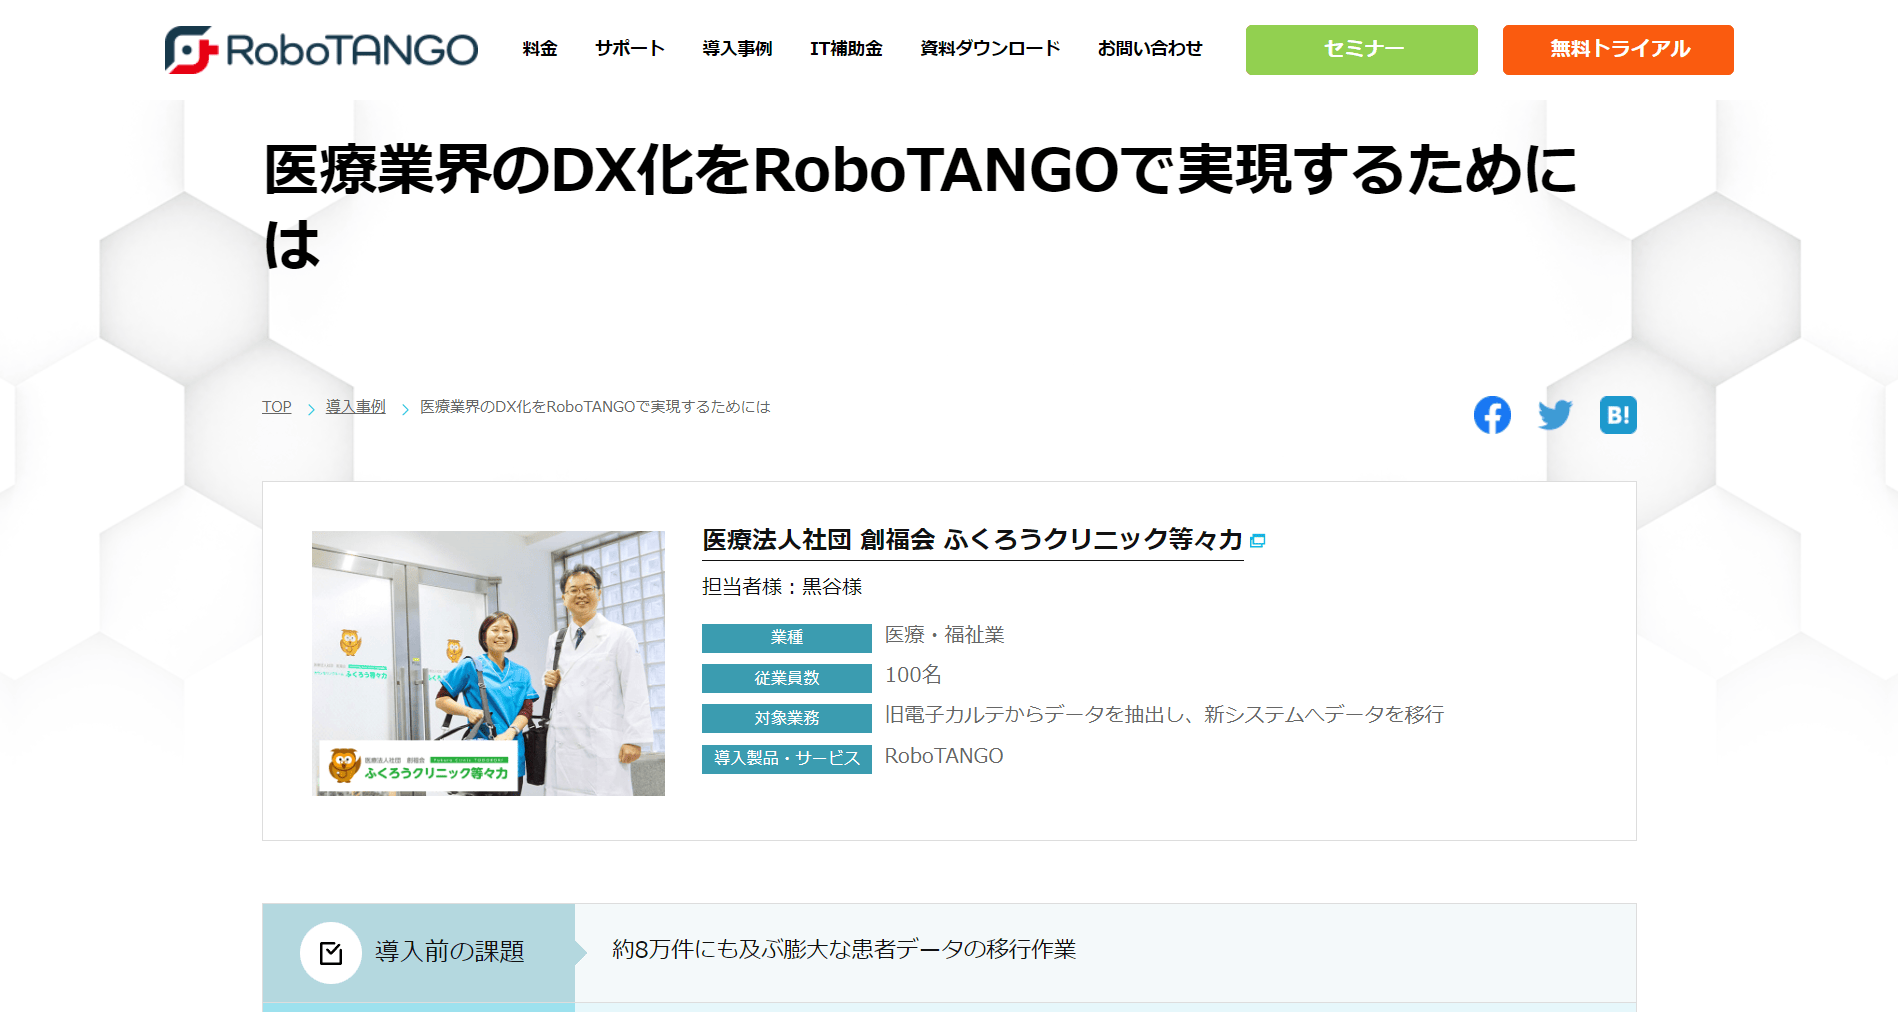The width and height of the screenshot is (1898, 1012).
Task: Open the RoboTANGO logo home link
Action: click(x=321, y=50)
